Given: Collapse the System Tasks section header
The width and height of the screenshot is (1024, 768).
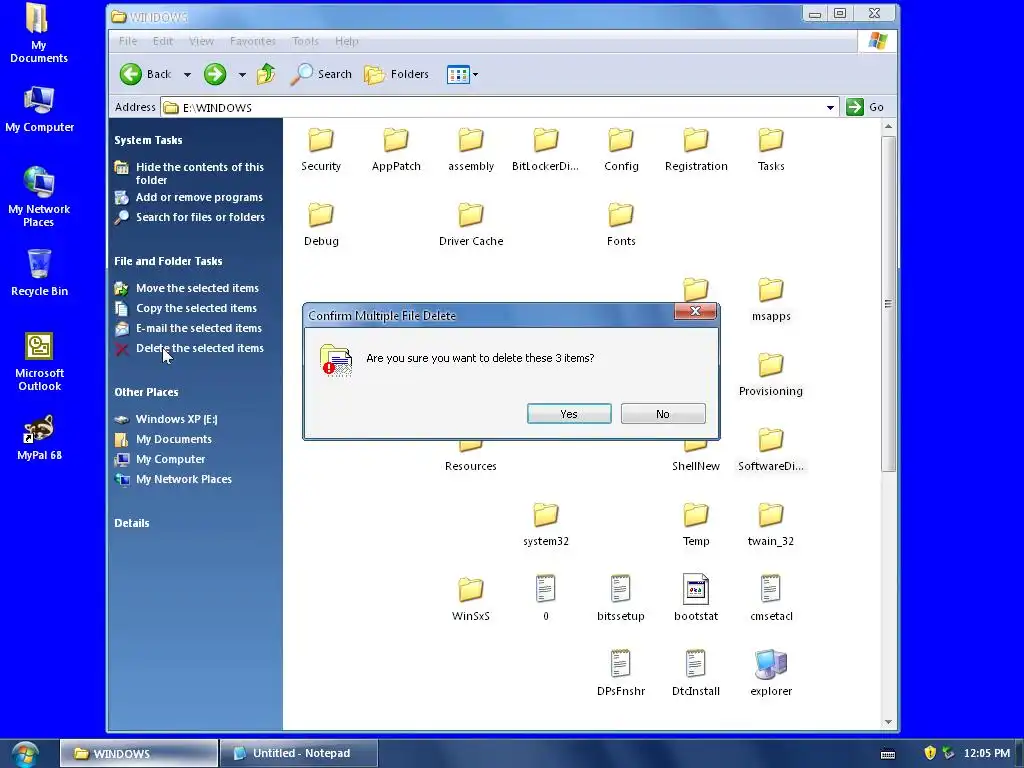Looking at the screenshot, I should click(148, 140).
